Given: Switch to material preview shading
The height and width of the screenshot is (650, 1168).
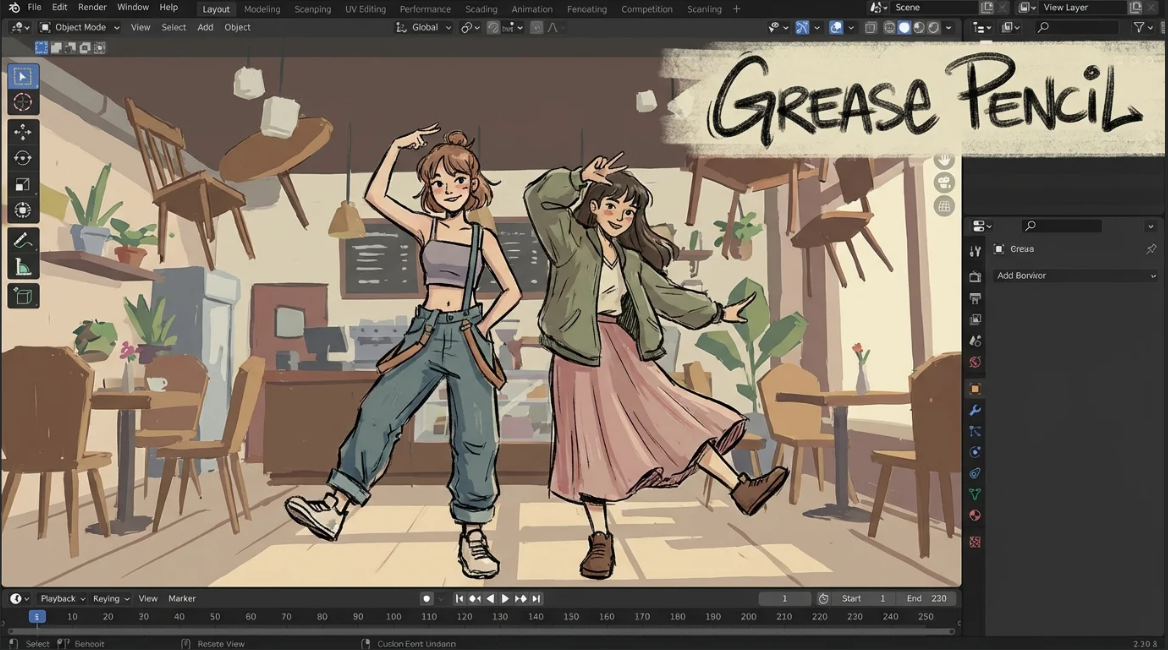Looking at the screenshot, I should click(x=919, y=28).
